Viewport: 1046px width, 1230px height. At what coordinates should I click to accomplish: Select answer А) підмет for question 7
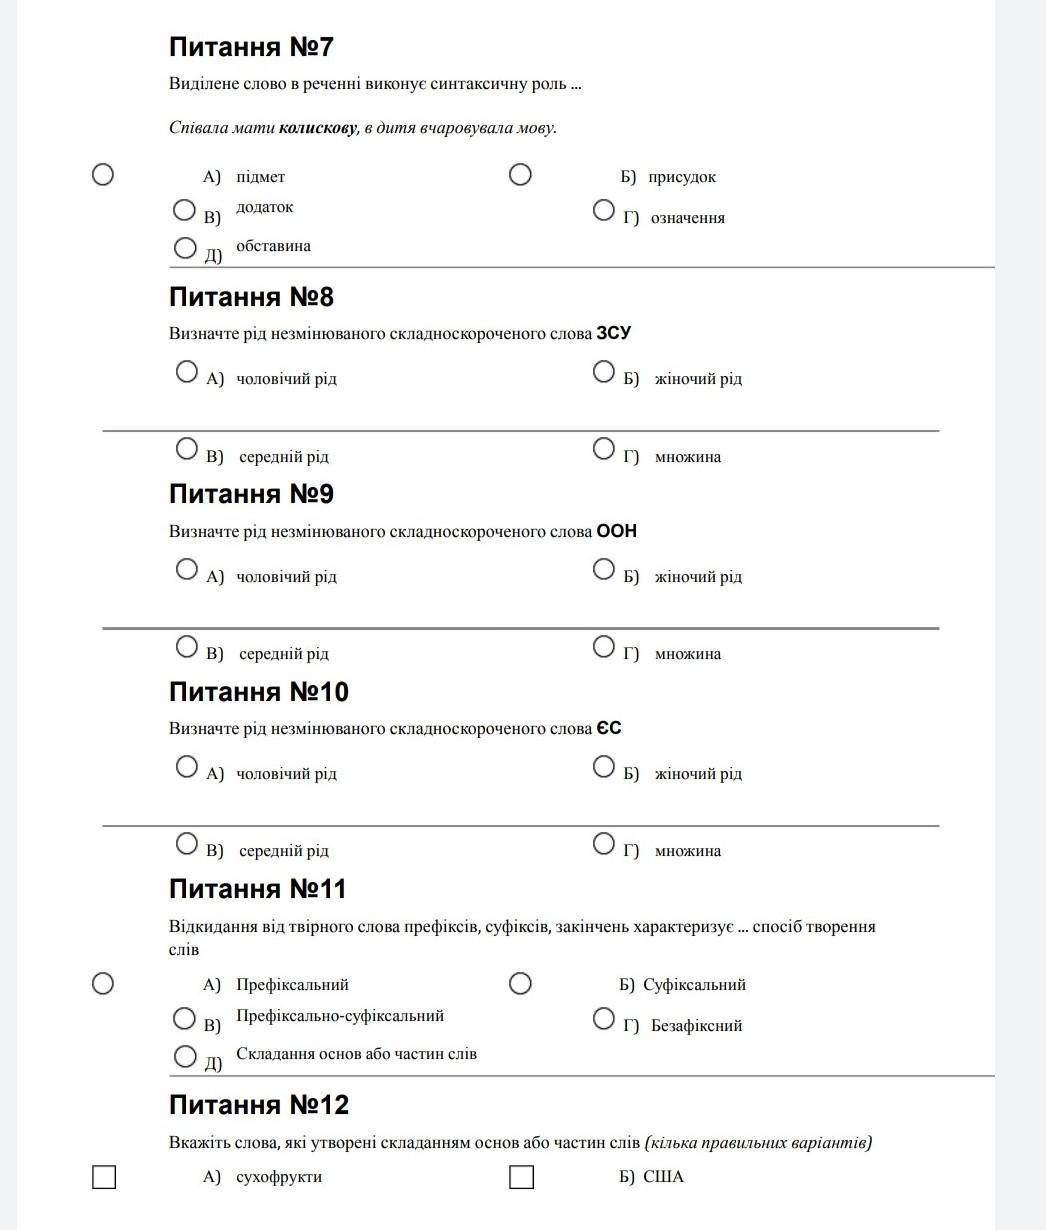102,175
